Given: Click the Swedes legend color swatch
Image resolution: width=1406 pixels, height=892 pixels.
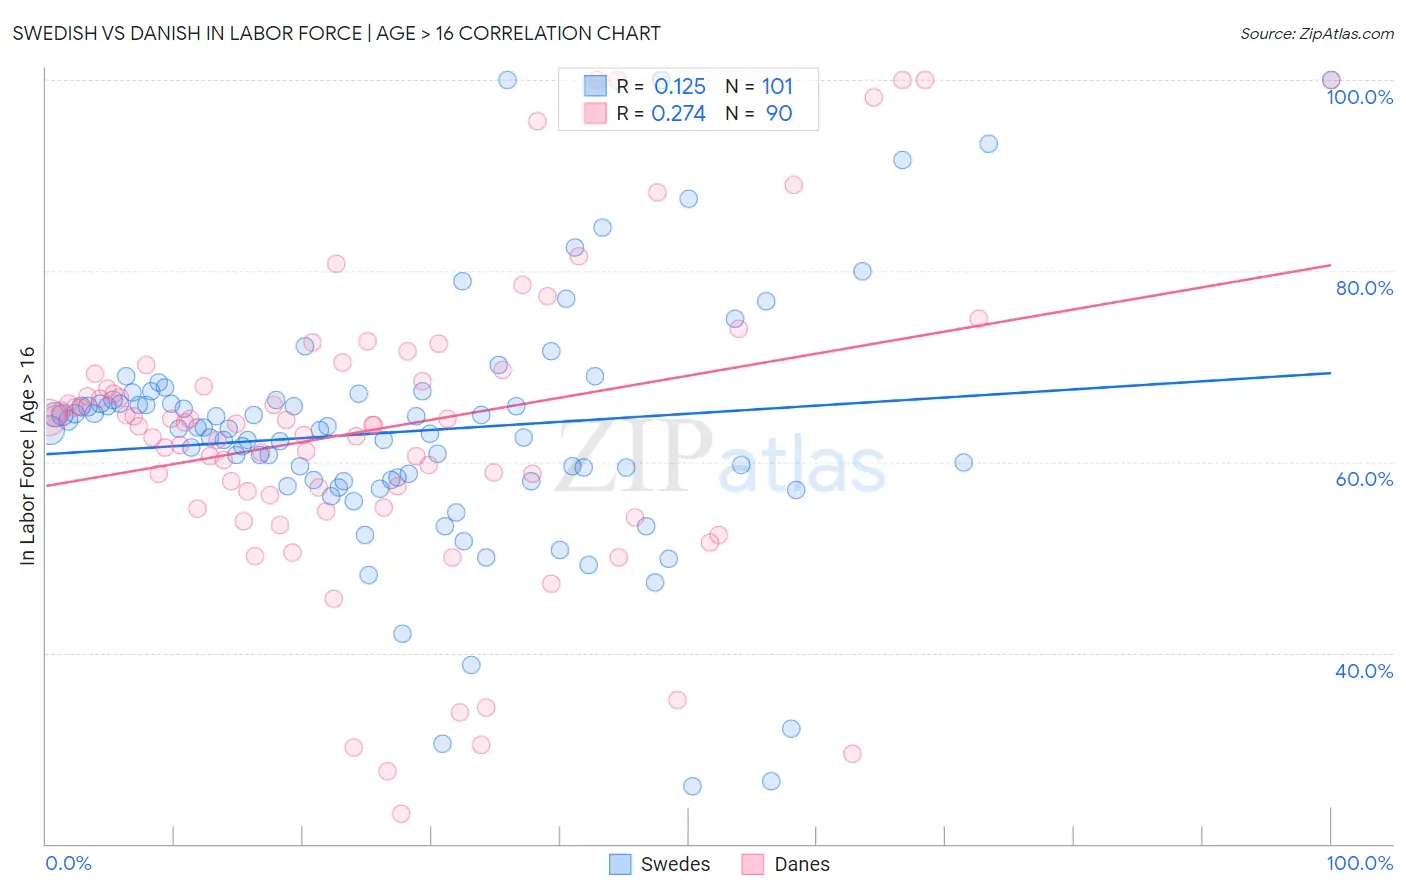Looking at the screenshot, I should [x=620, y=864].
